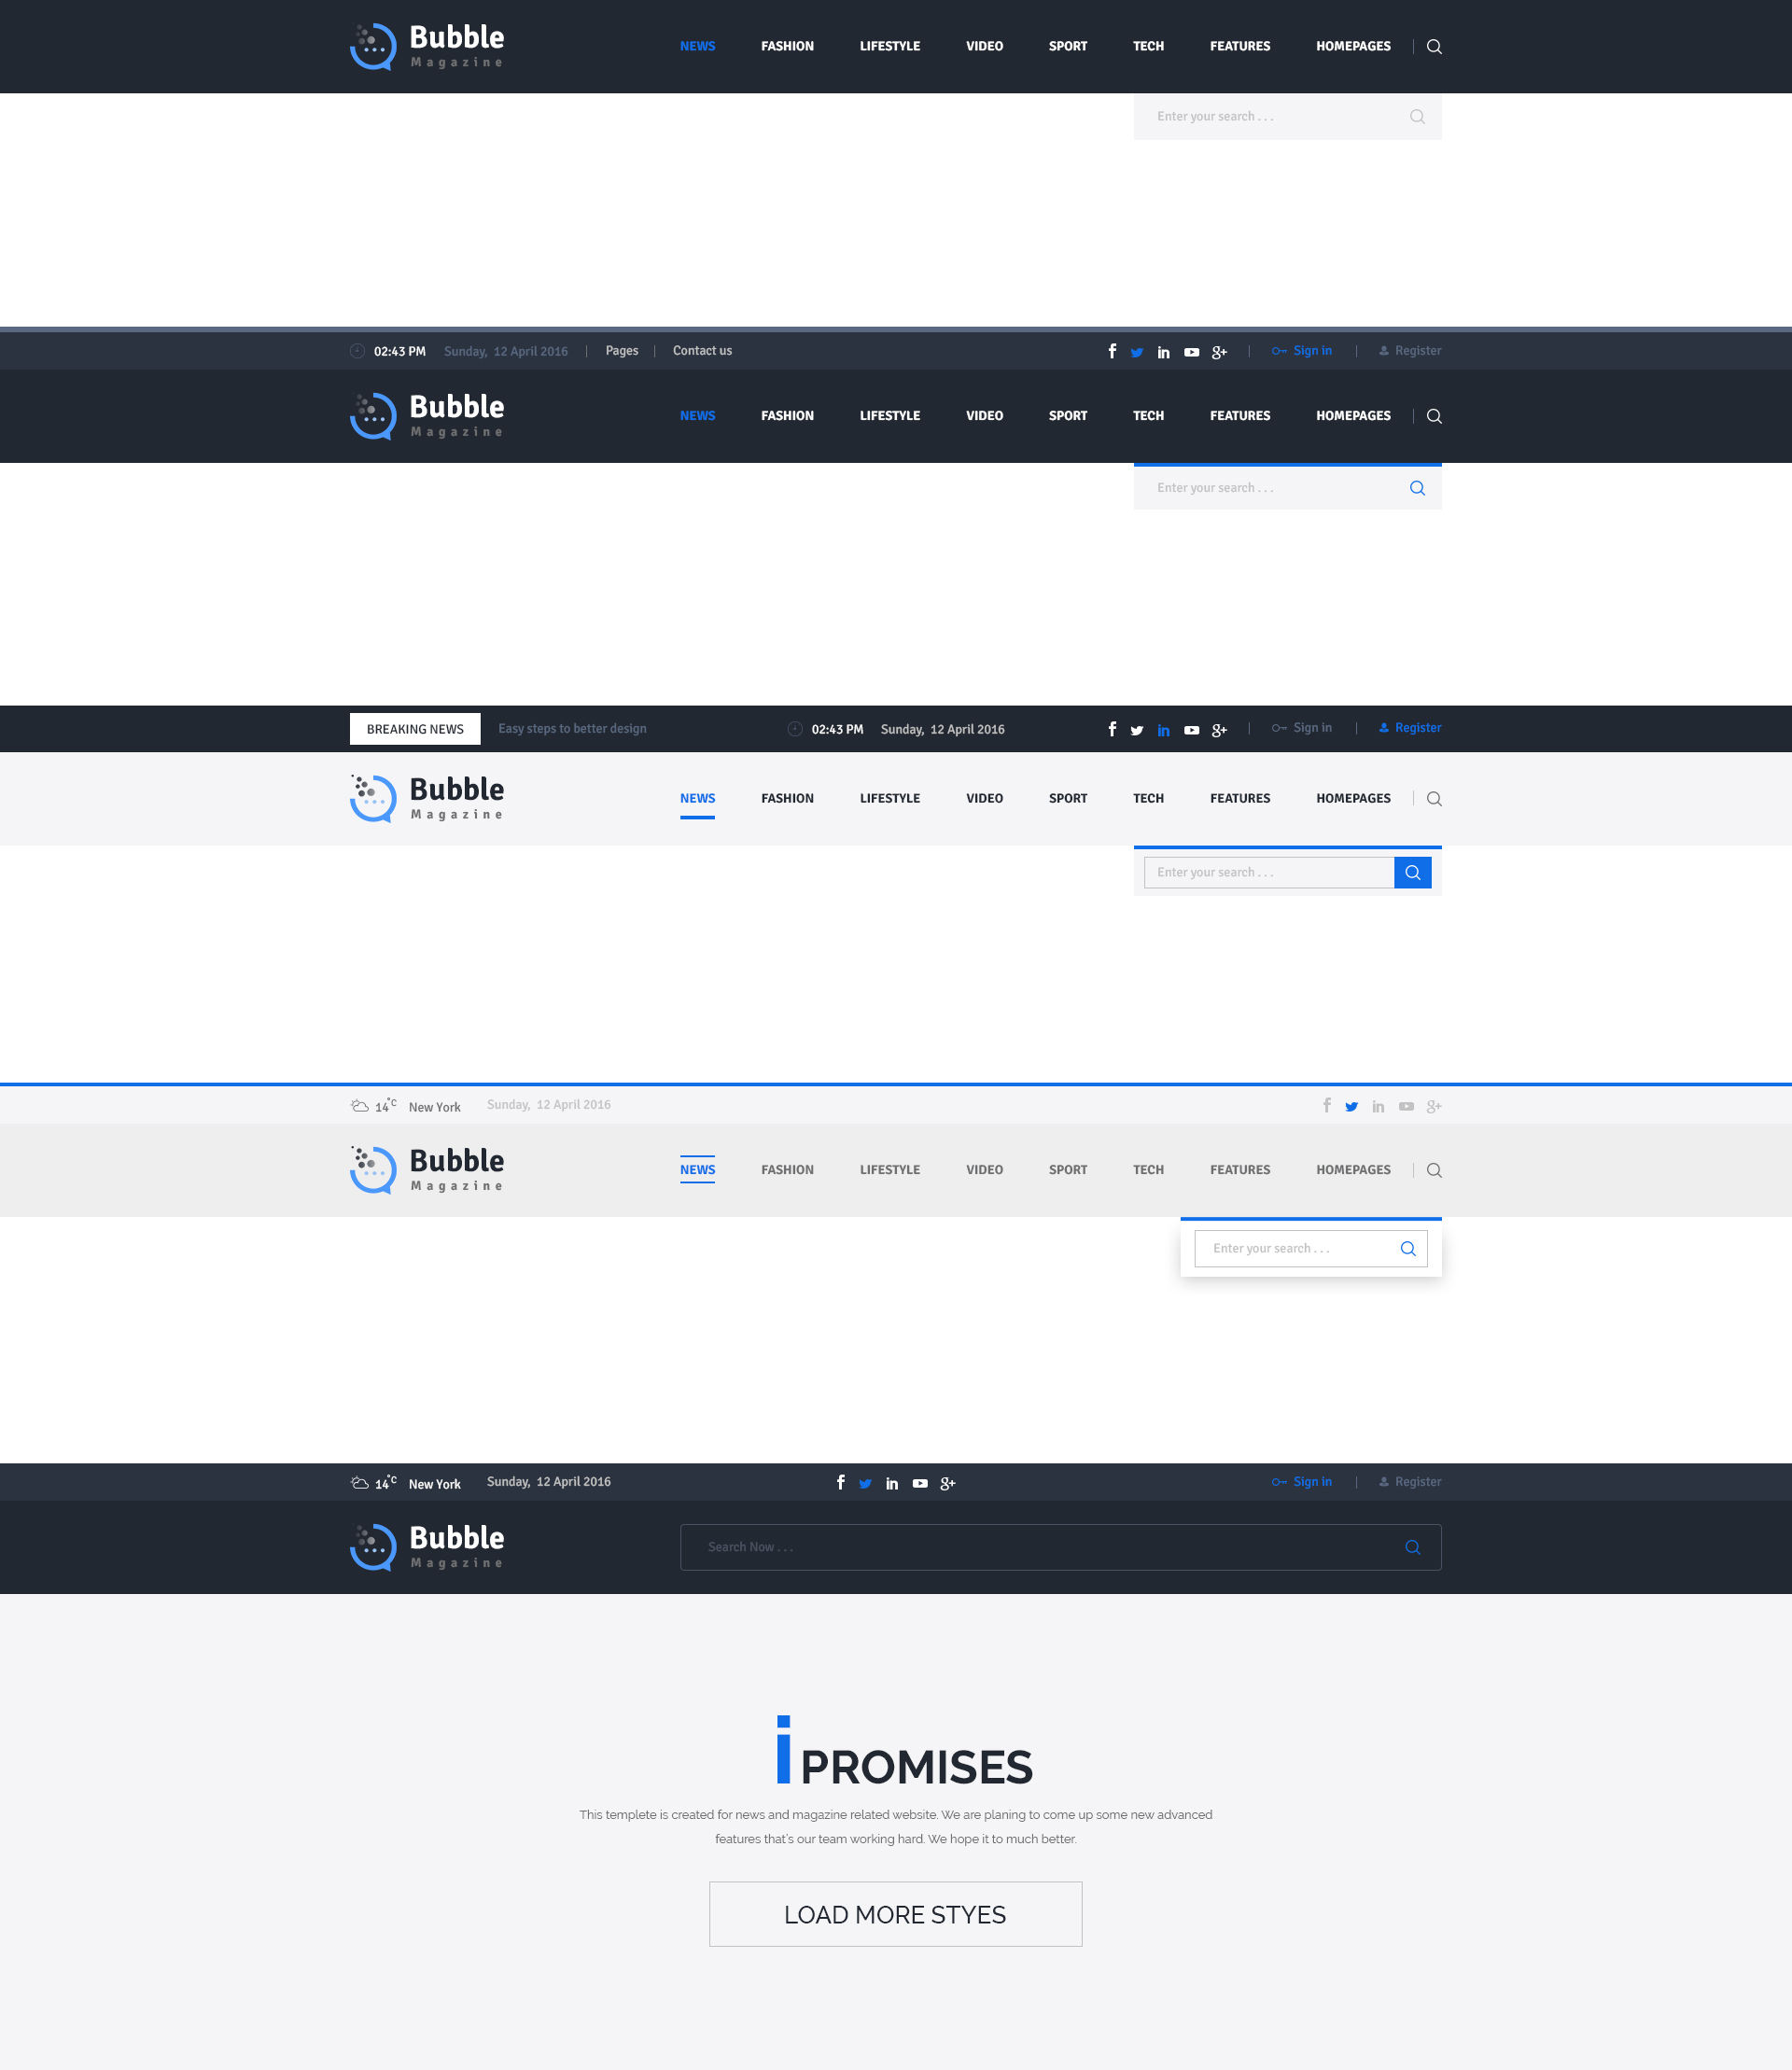Viewport: 1792px width, 2070px height.
Task: Click blue LinkedIn icon in breaking news bar
Action: click(1163, 730)
